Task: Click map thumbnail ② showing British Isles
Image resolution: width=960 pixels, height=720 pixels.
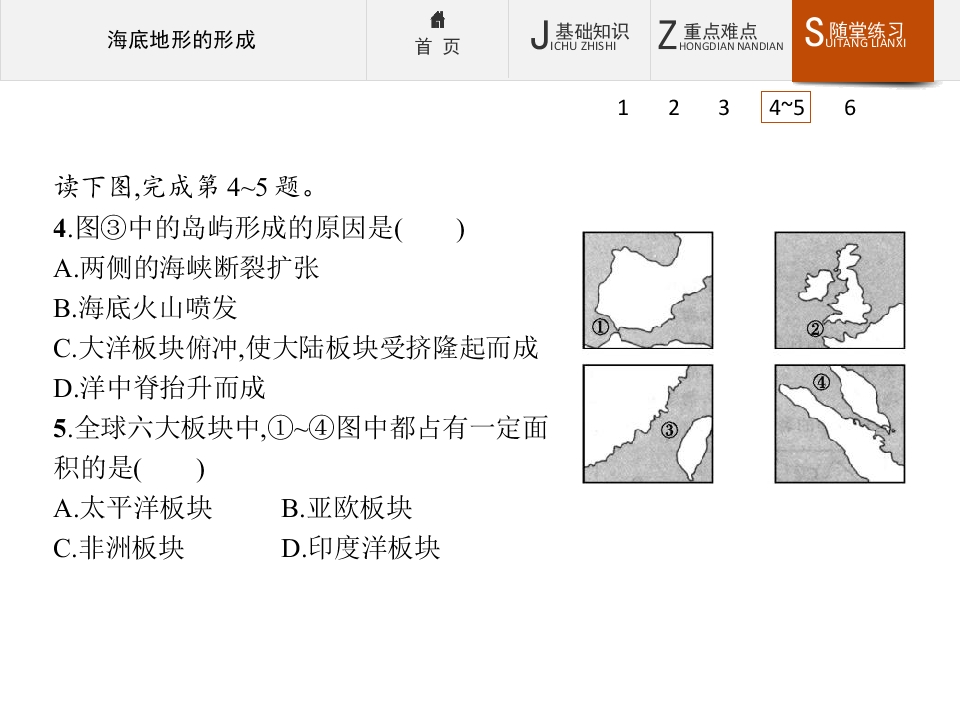Action: click(839, 290)
